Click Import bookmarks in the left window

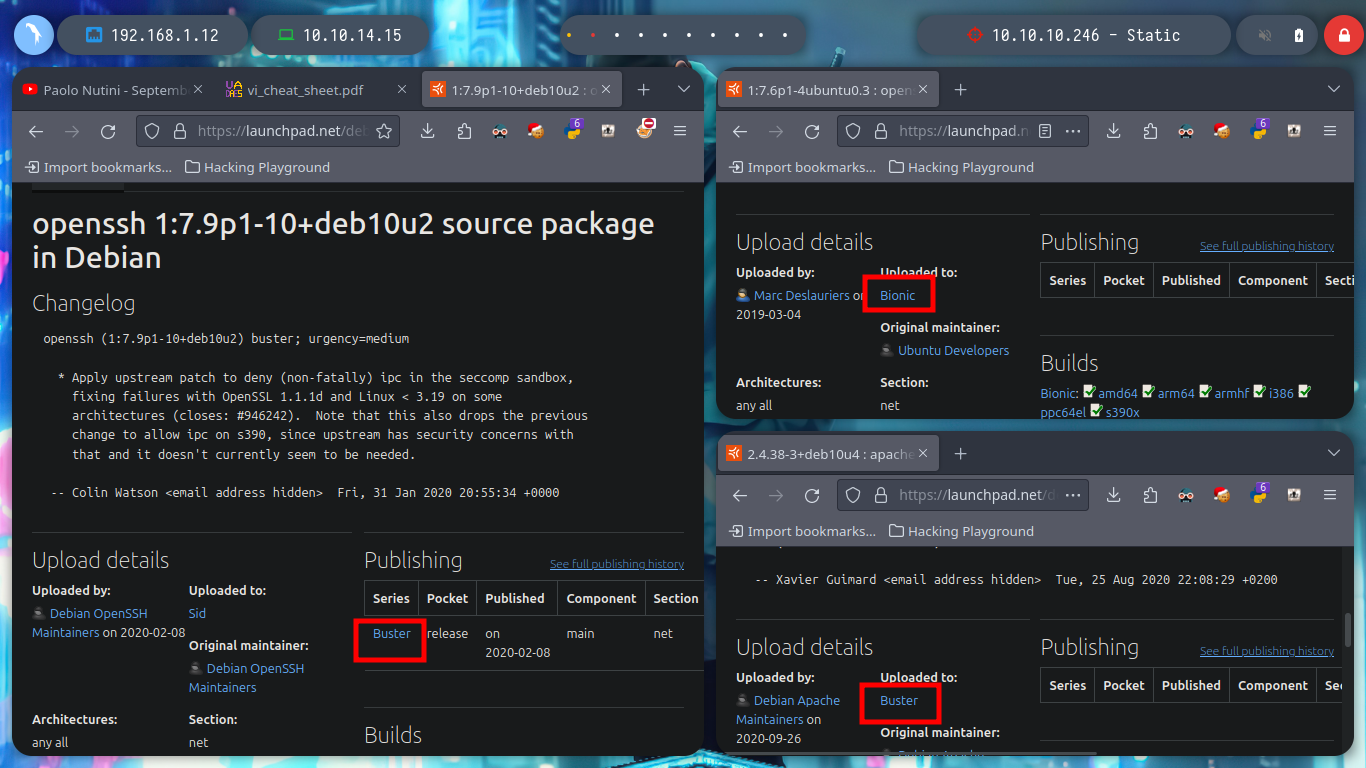click(99, 167)
